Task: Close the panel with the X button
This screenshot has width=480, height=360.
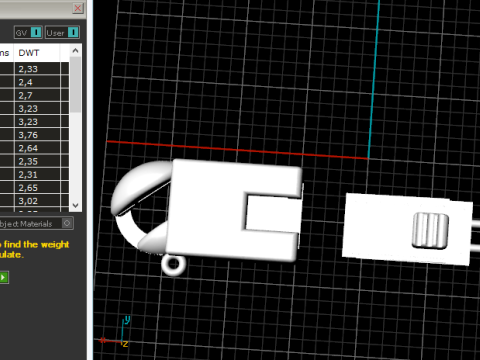Action: [x=78, y=8]
